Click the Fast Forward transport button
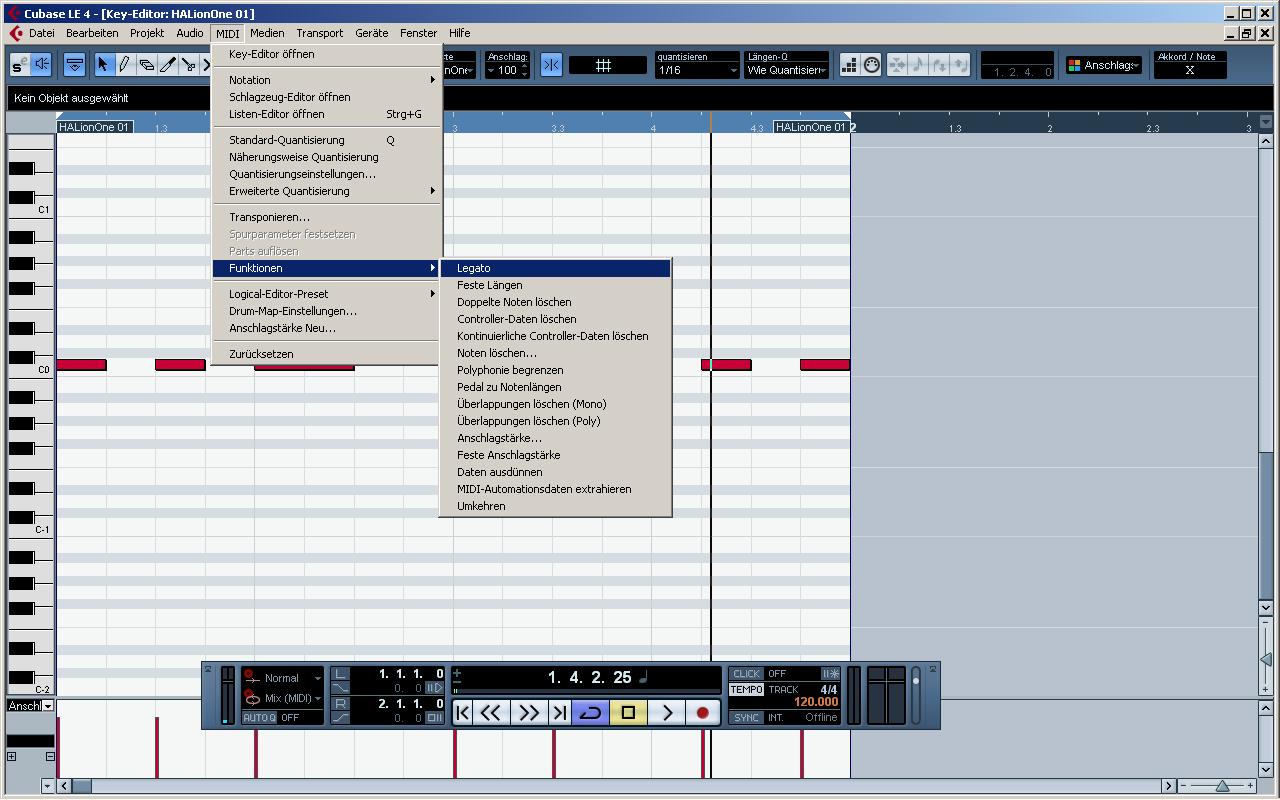This screenshot has height=800, width=1280. coord(530,712)
